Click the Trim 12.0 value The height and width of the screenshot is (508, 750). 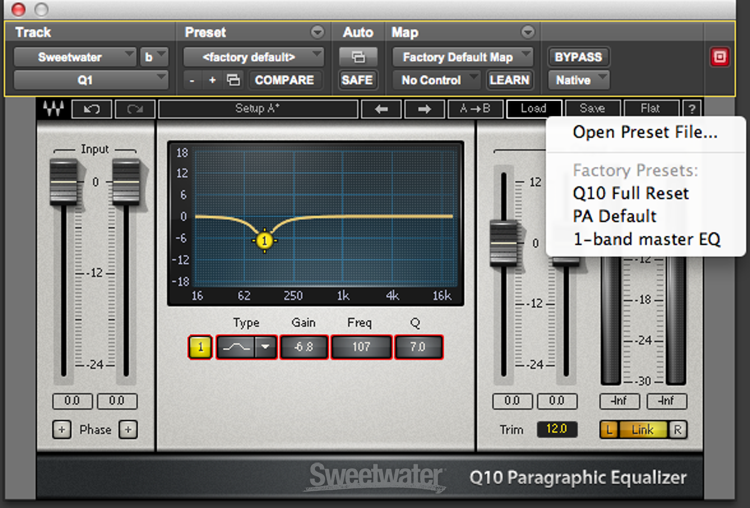pos(556,429)
